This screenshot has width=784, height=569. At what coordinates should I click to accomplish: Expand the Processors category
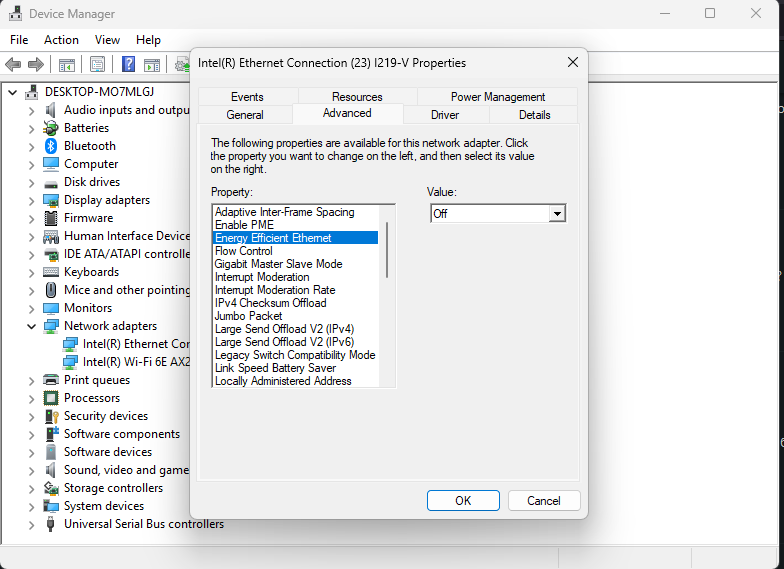point(32,399)
